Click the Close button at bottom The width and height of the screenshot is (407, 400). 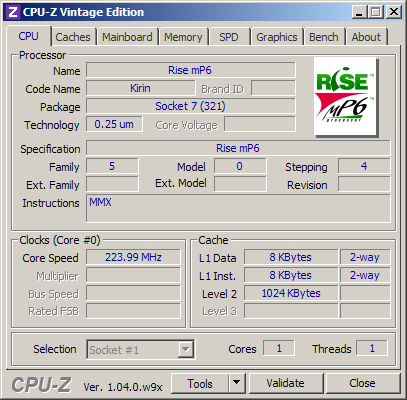[x=362, y=384]
